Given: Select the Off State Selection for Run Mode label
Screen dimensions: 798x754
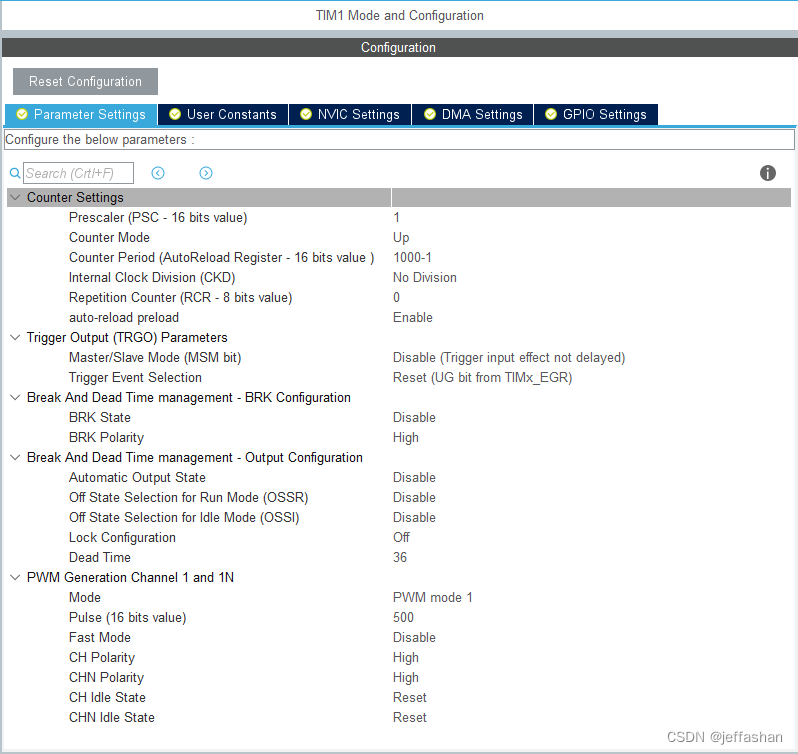Looking at the screenshot, I should pyautogui.click(x=189, y=497).
